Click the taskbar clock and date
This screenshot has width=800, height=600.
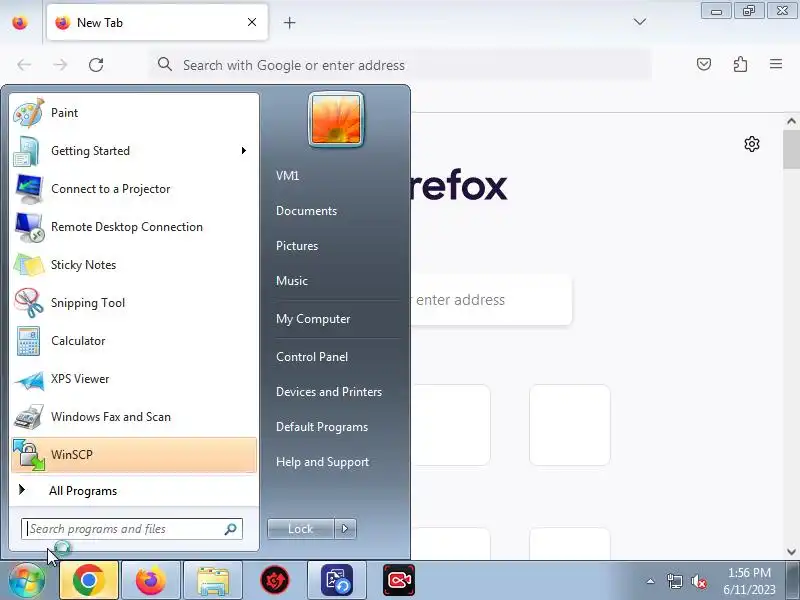(x=749, y=581)
